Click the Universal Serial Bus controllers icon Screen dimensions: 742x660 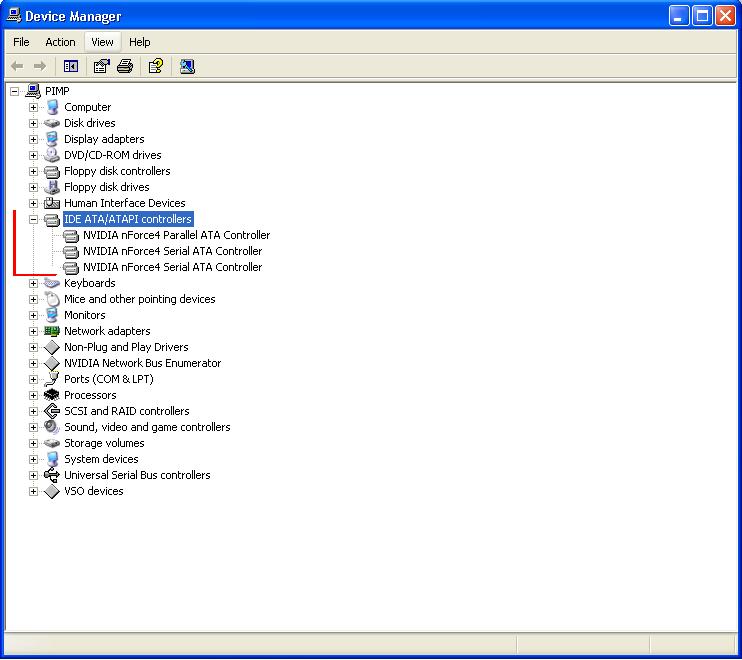[x=52, y=475]
